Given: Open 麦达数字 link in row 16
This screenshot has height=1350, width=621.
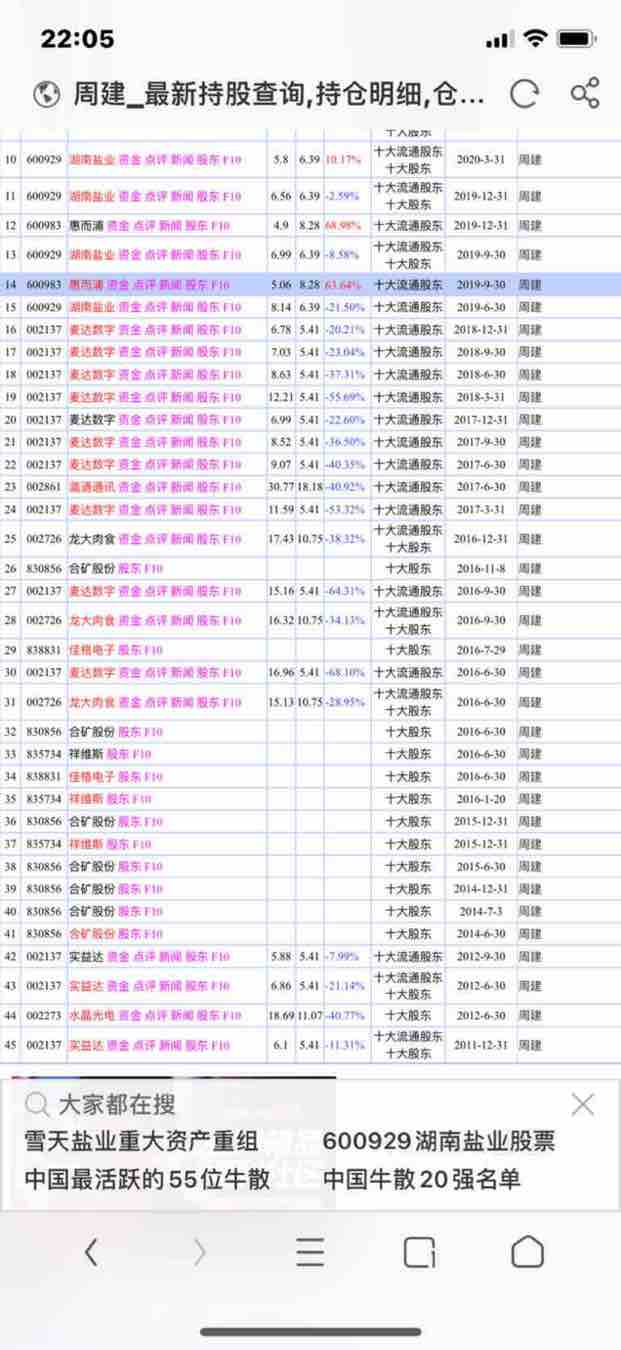Looking at the screenshot, I should click(91, 330).
